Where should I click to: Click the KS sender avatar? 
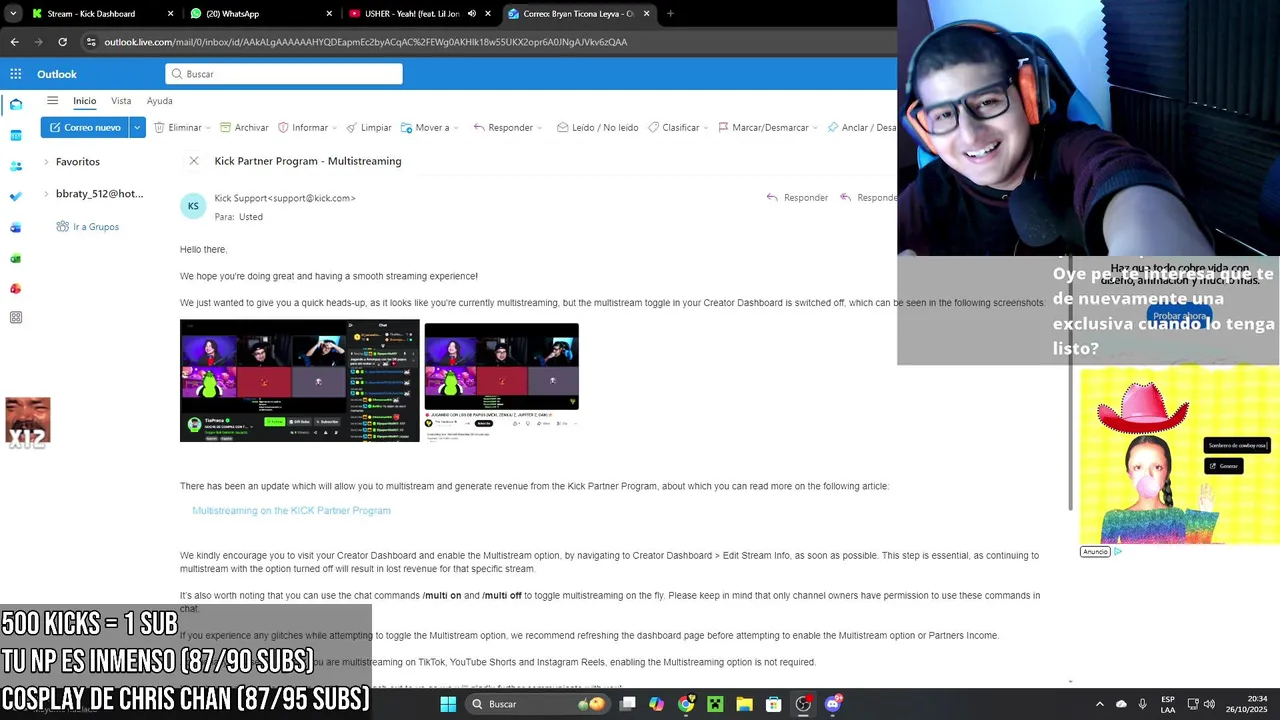point(193,206)
